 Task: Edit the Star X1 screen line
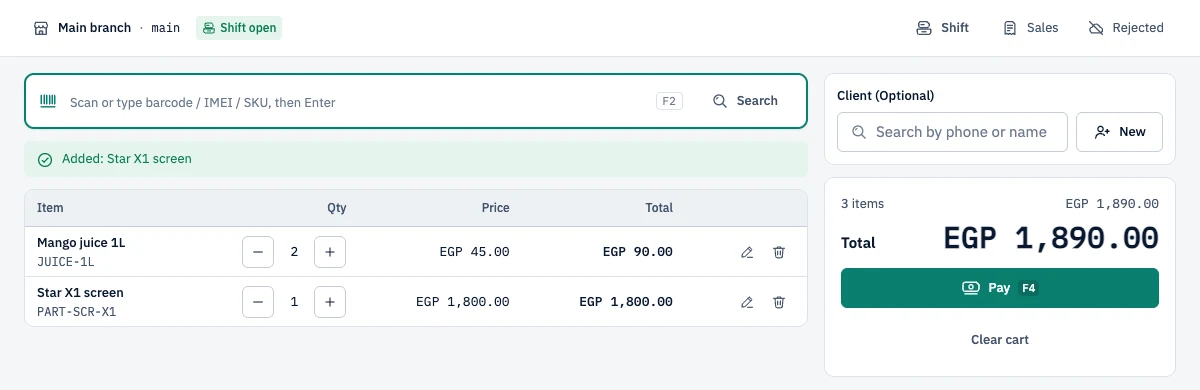click(x=747, y=301)
